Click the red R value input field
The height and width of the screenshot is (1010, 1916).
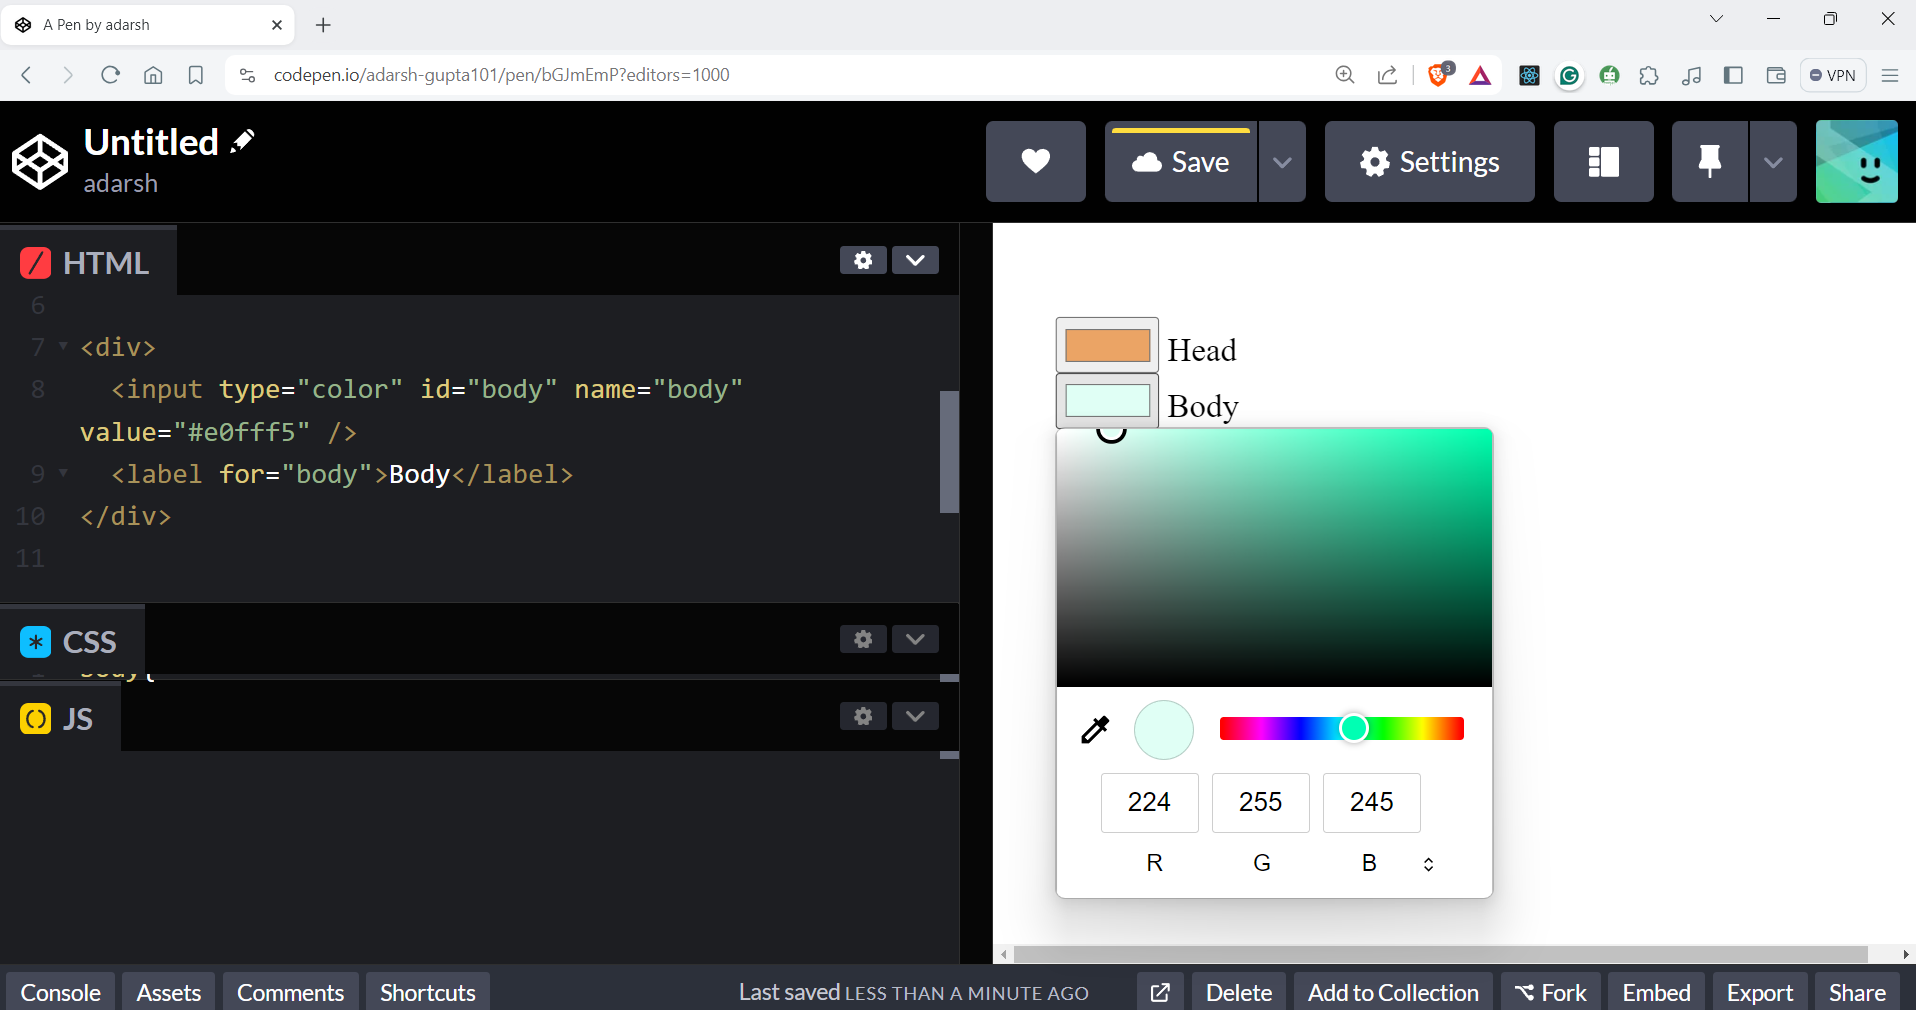coord(1149,802)
